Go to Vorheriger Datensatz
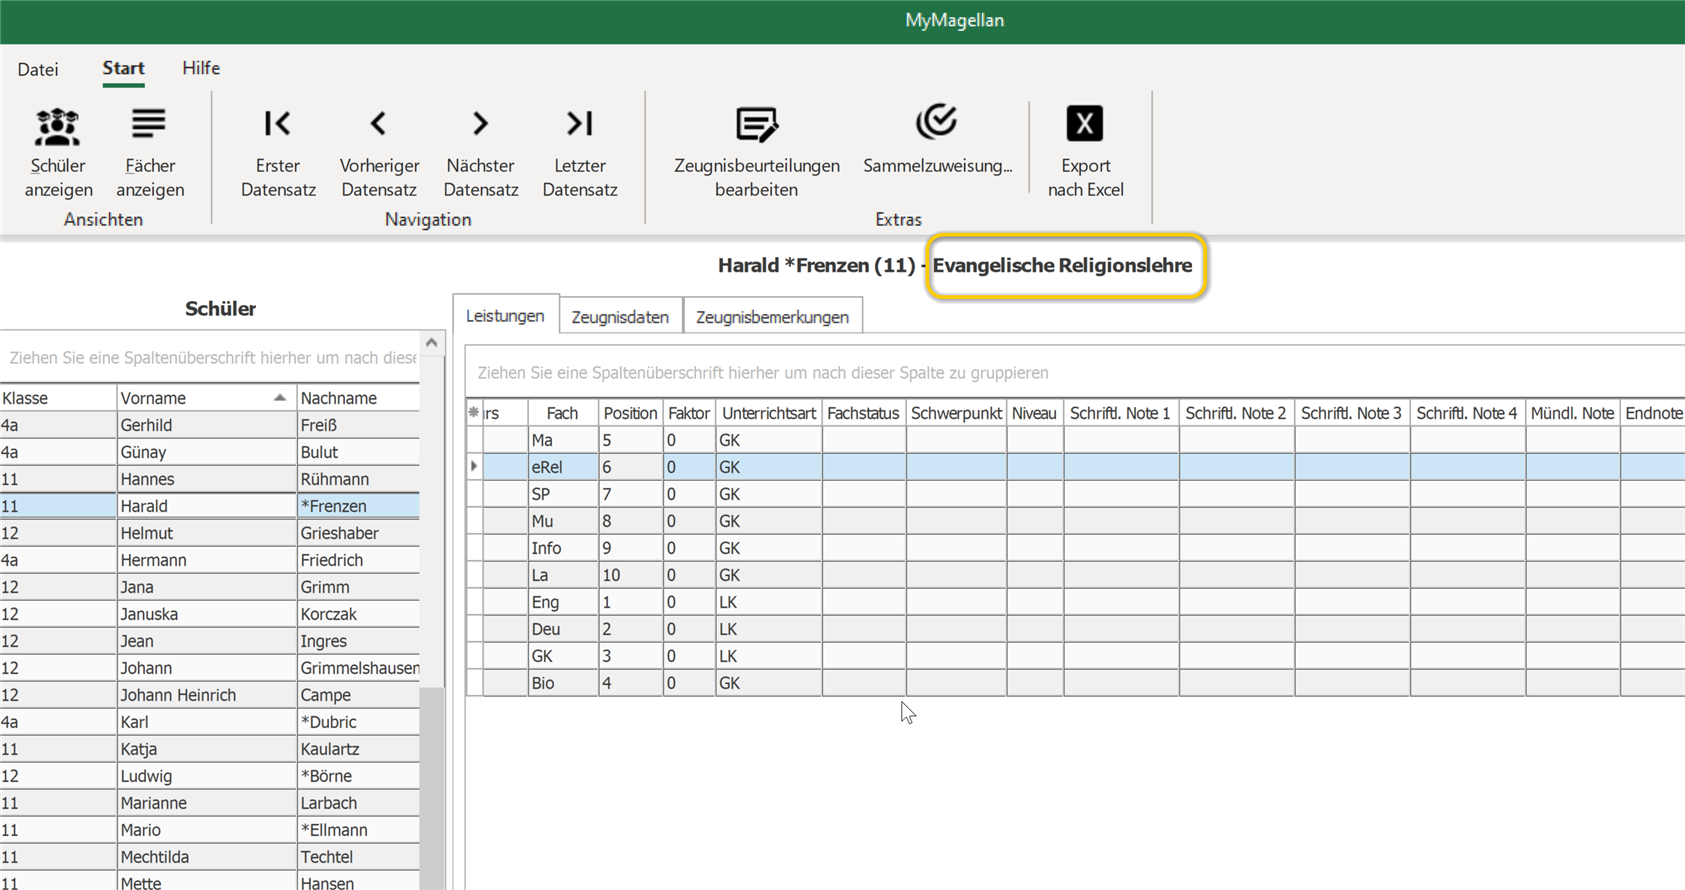This screenshot has width=1685, height=890. (379, 152)
